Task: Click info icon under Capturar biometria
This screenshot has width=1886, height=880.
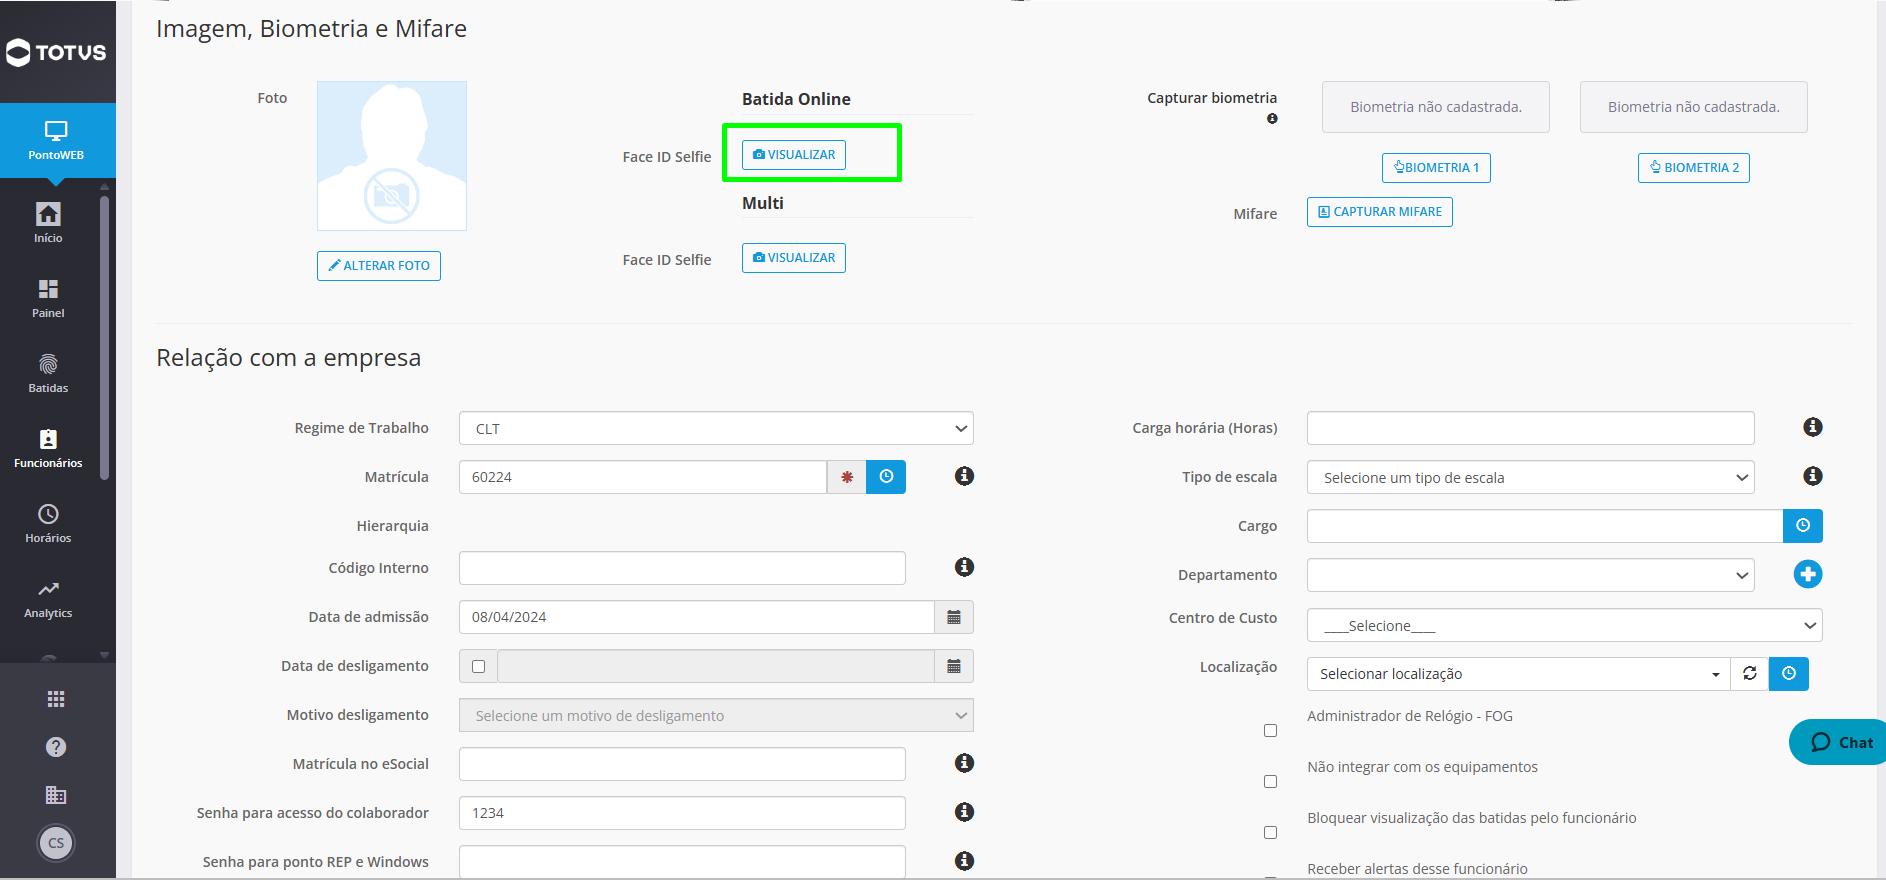Action: [x=1272, y=119]
